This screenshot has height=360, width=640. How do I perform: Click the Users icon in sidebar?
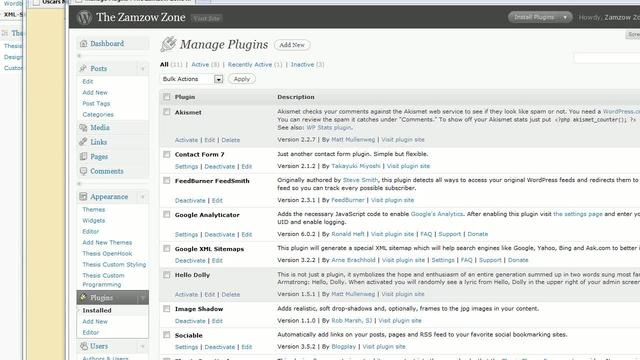pyautogui.click(x=84, y=346)
